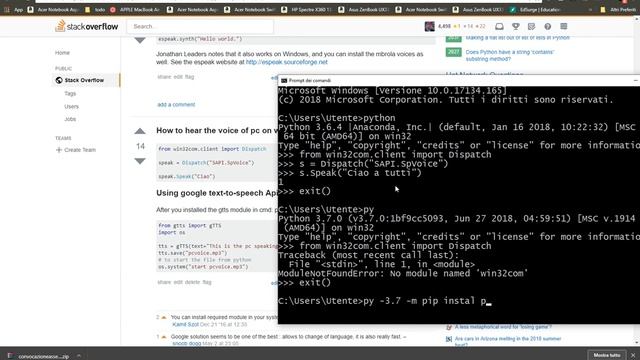The image size is (640, 360).
Task: Open Kamil Szot's user profile
Action: [x=185, y=324]
